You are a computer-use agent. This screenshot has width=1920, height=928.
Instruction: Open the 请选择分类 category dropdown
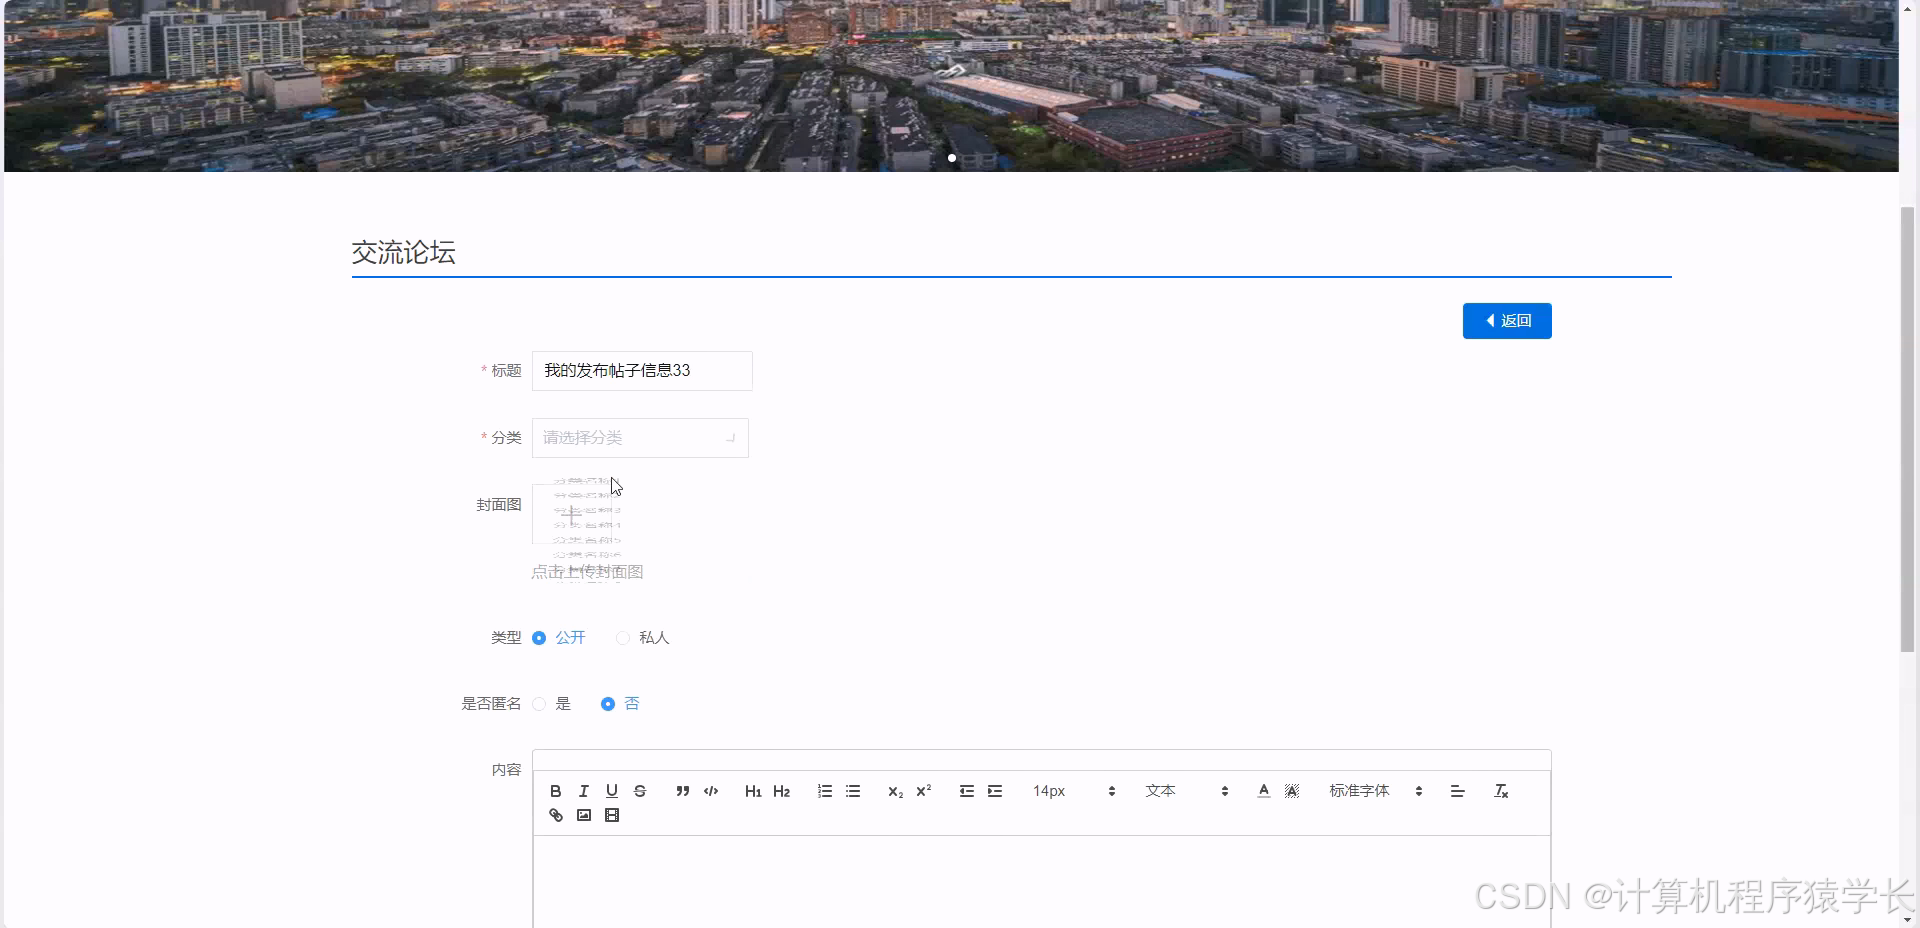(x=639, y=438)
